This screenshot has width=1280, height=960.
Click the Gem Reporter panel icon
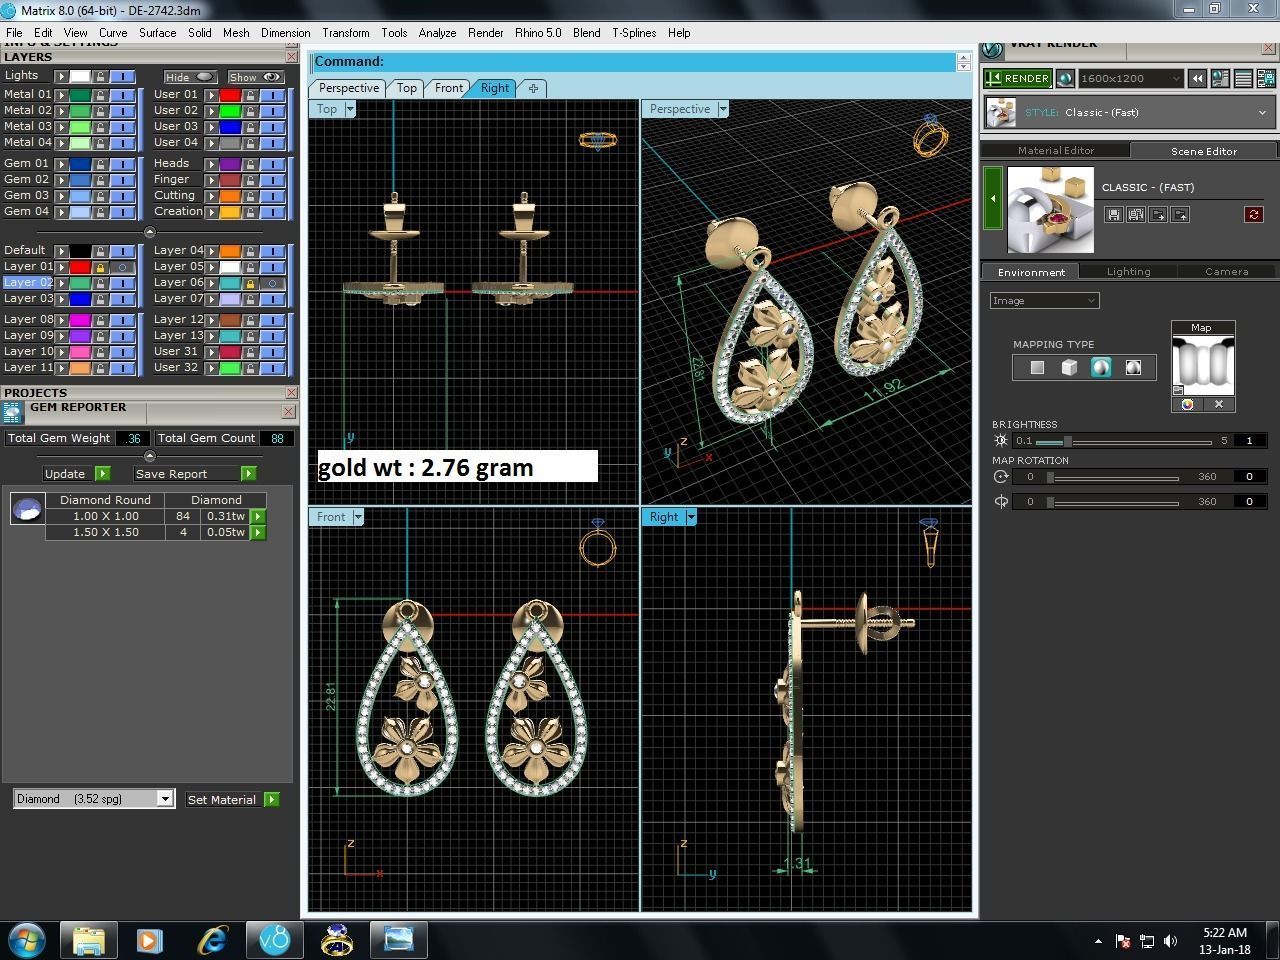(12, 411)
